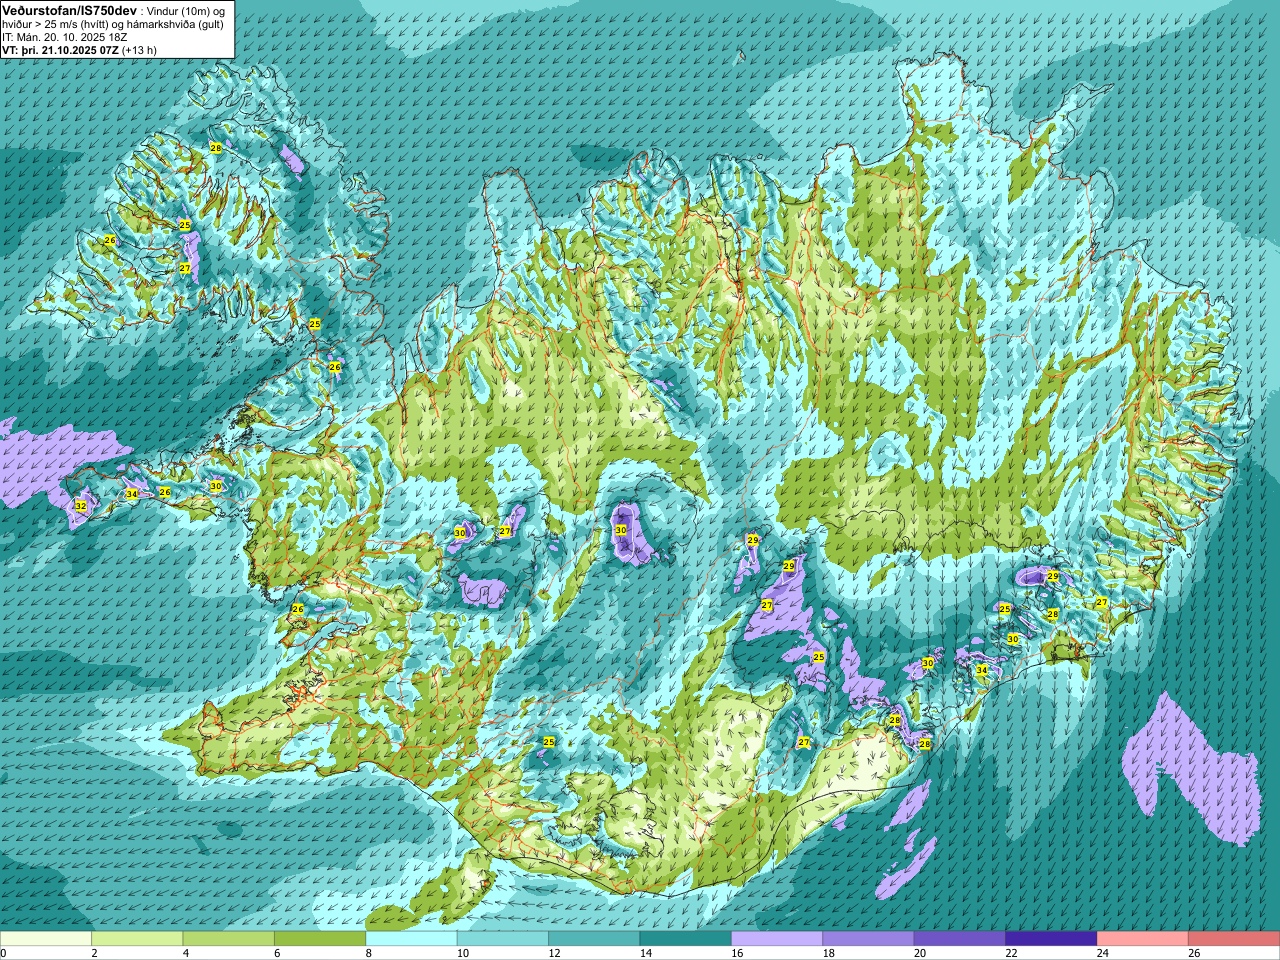
Task: Pick the 20–22 m/s violet legend swatch
Action: tap(960, 939)
